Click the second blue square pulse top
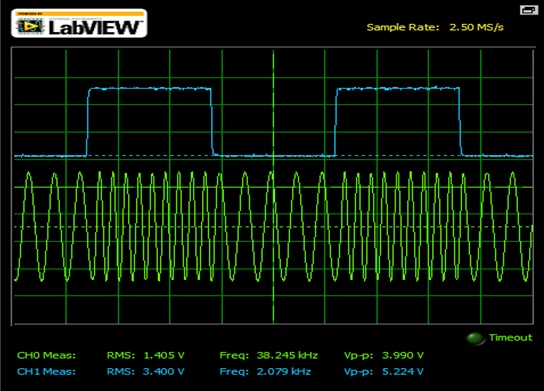 tap(398, 89)
